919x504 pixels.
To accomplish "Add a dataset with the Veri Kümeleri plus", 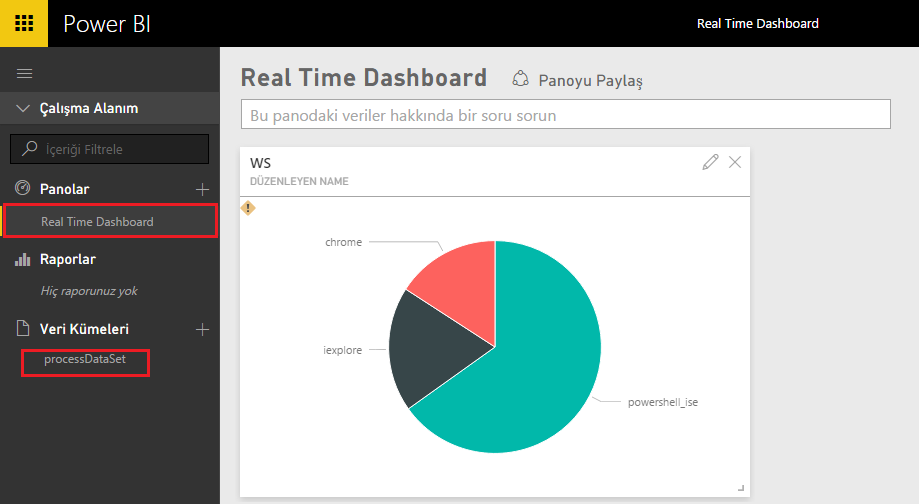I will click(202, 329).
